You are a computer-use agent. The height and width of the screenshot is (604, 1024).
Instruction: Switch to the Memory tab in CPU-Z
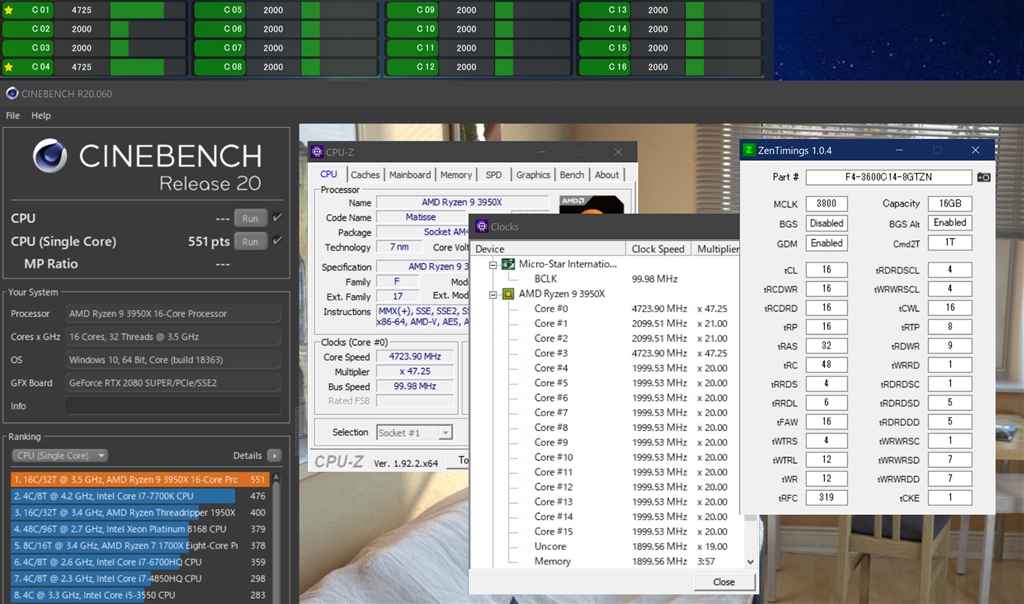coord(456,174)
